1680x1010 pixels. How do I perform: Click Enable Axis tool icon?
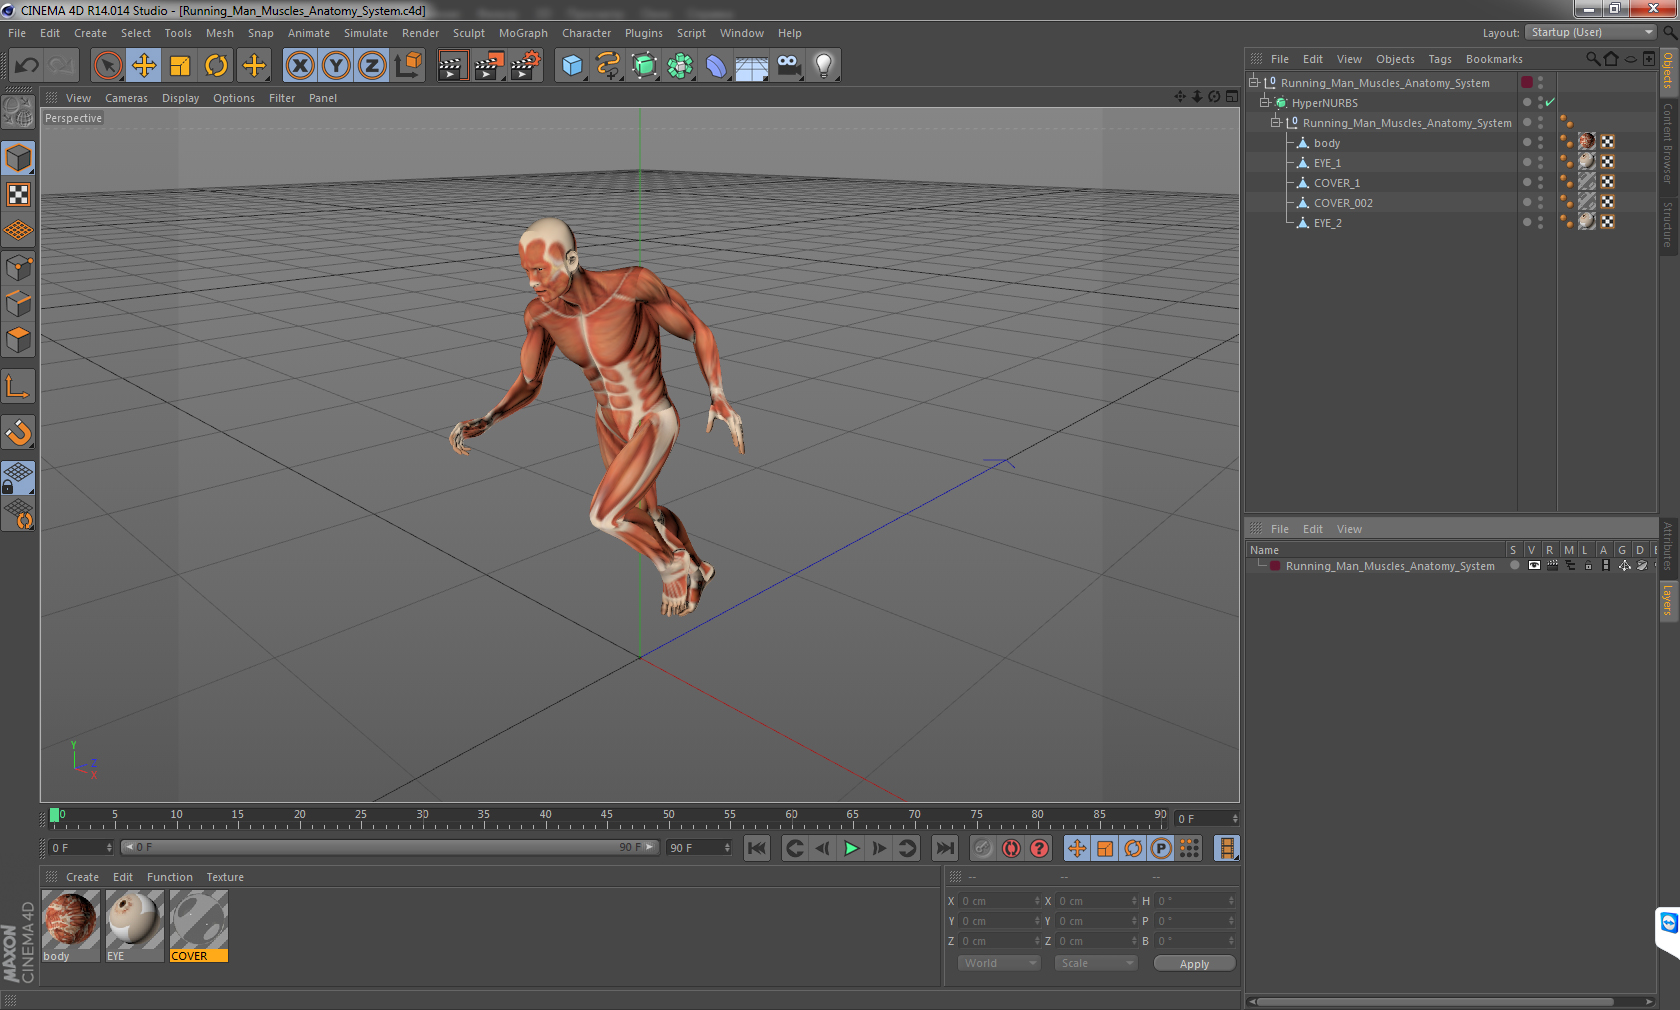tap(19, 387)
